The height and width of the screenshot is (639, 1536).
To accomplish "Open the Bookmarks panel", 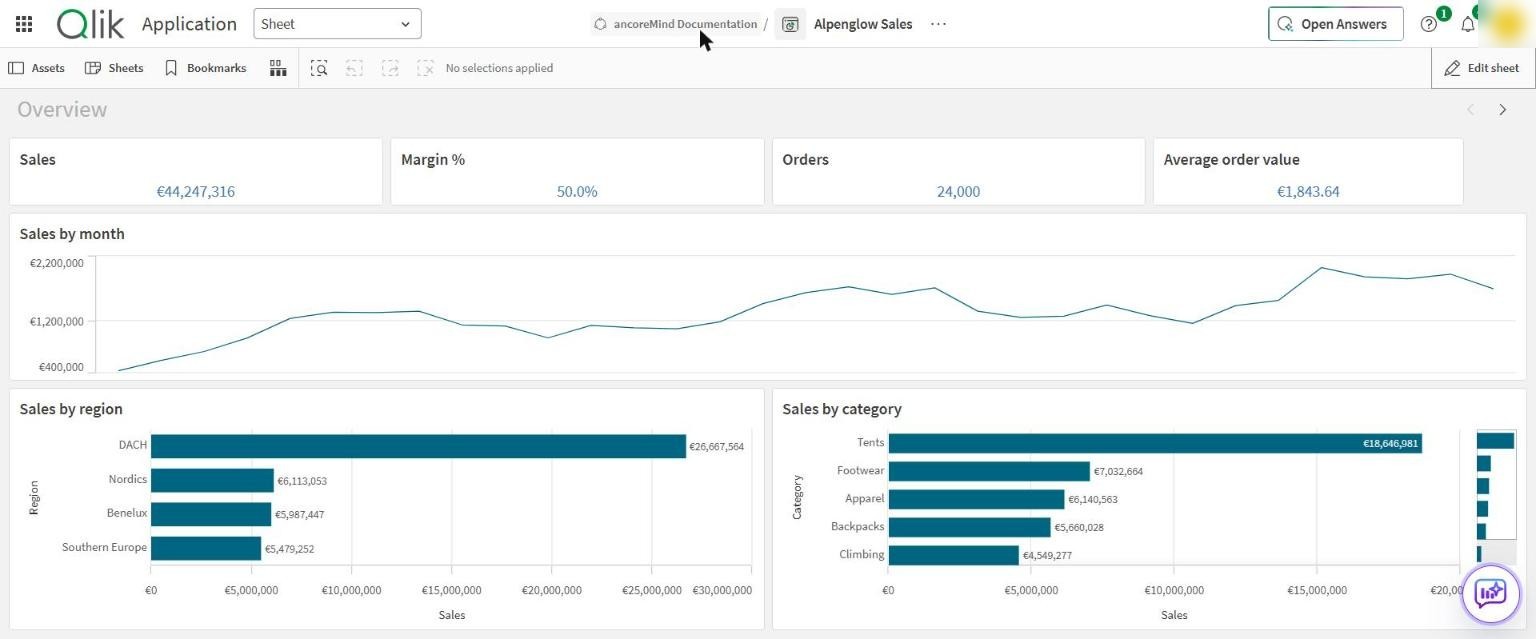I will [x=205, y=68].
